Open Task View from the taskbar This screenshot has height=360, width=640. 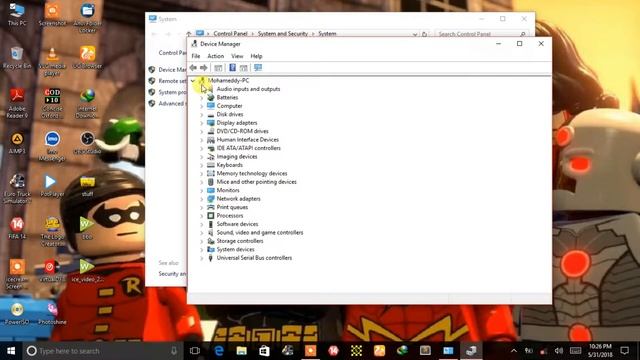click(x=195, y=351)
